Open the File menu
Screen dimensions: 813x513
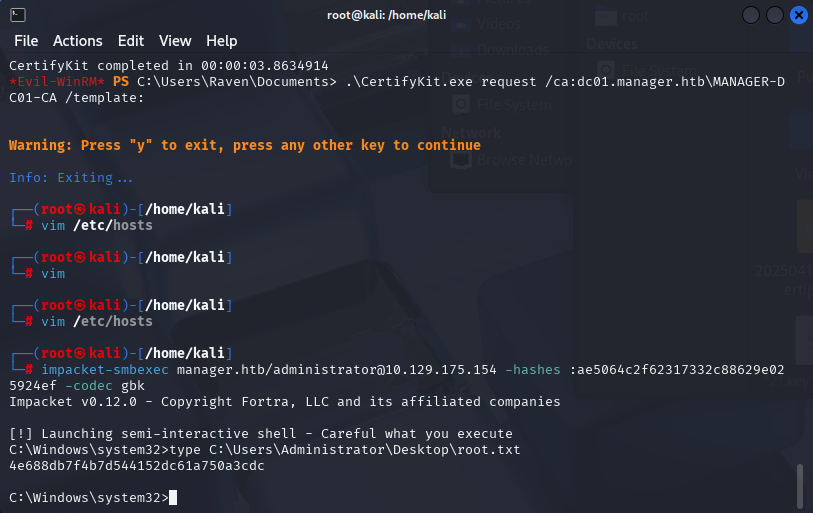(x=26, y=41)
